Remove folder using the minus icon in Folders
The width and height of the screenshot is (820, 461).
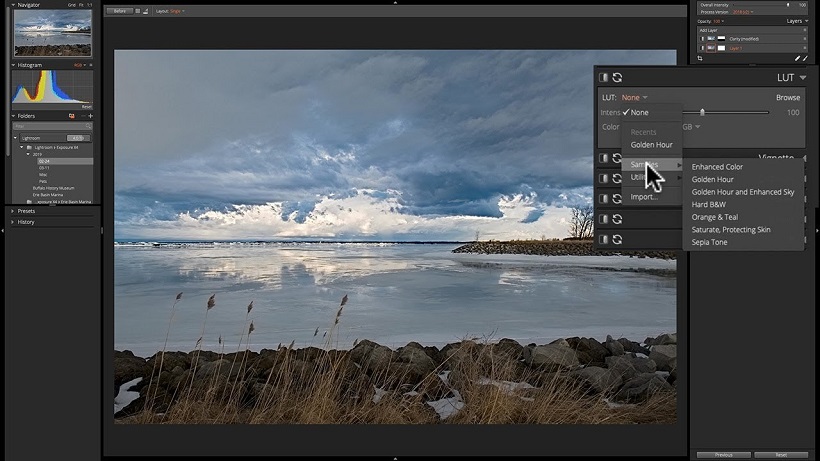(83, 116)
